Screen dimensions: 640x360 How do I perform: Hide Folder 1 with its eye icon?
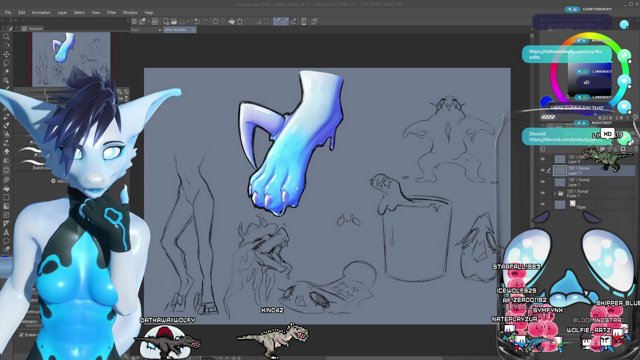[x=542, y=193]
